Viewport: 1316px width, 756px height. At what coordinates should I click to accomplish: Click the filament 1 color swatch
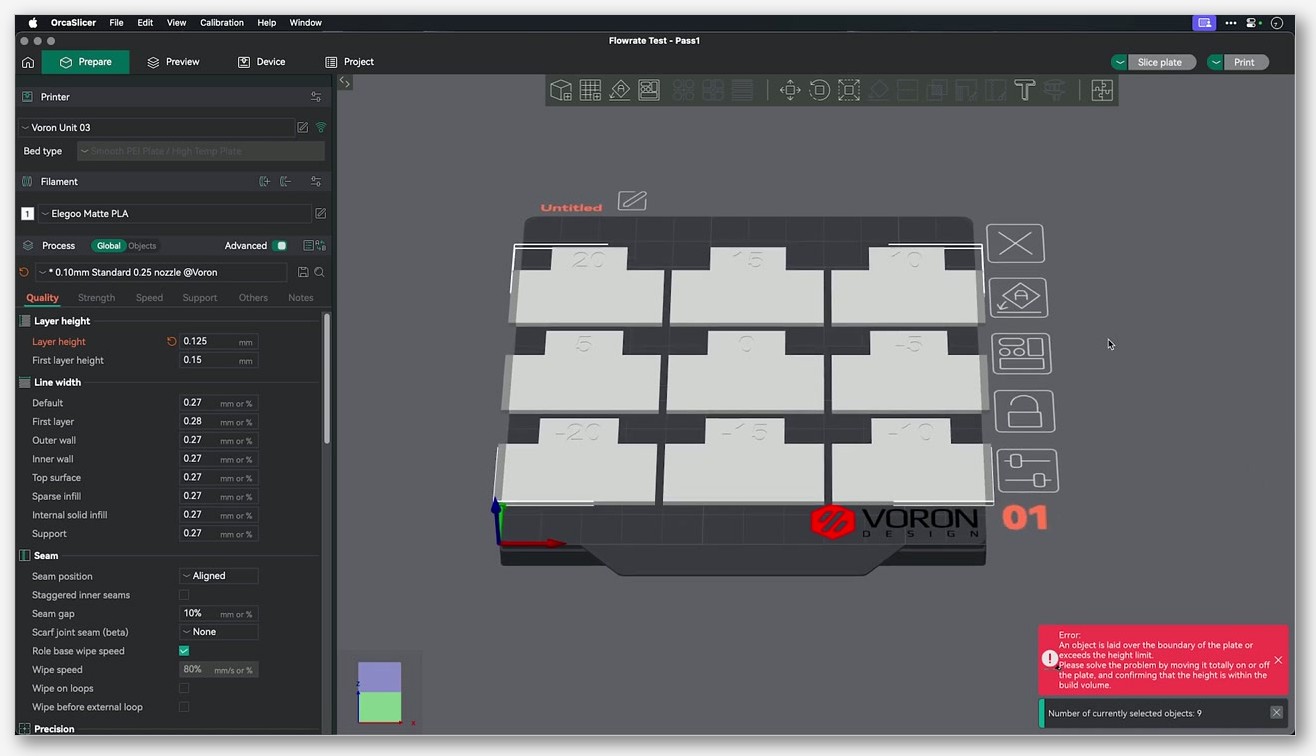coord(27,214)
